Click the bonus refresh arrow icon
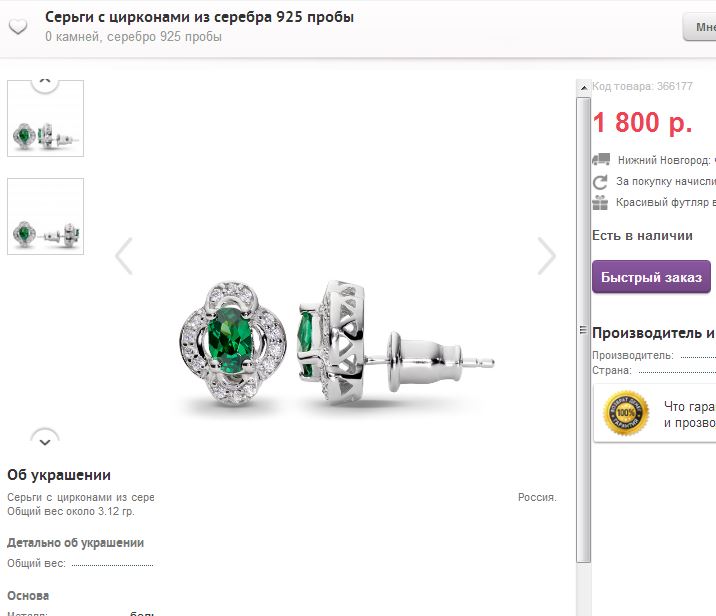716x616 pixels. [x=600, y=182]
